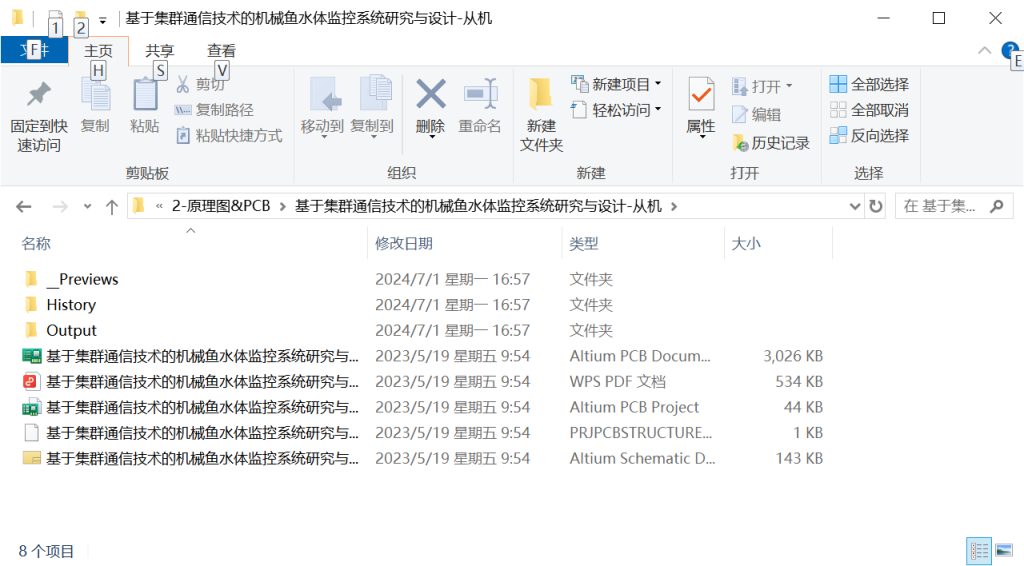Click the WPS PDF file icon

point(31,381)
